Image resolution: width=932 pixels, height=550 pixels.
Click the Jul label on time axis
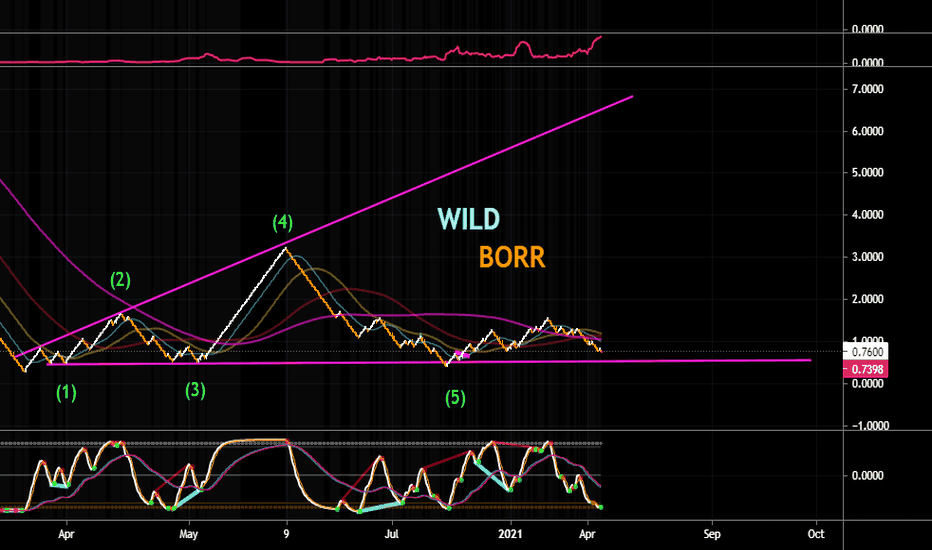click(391, 534)
